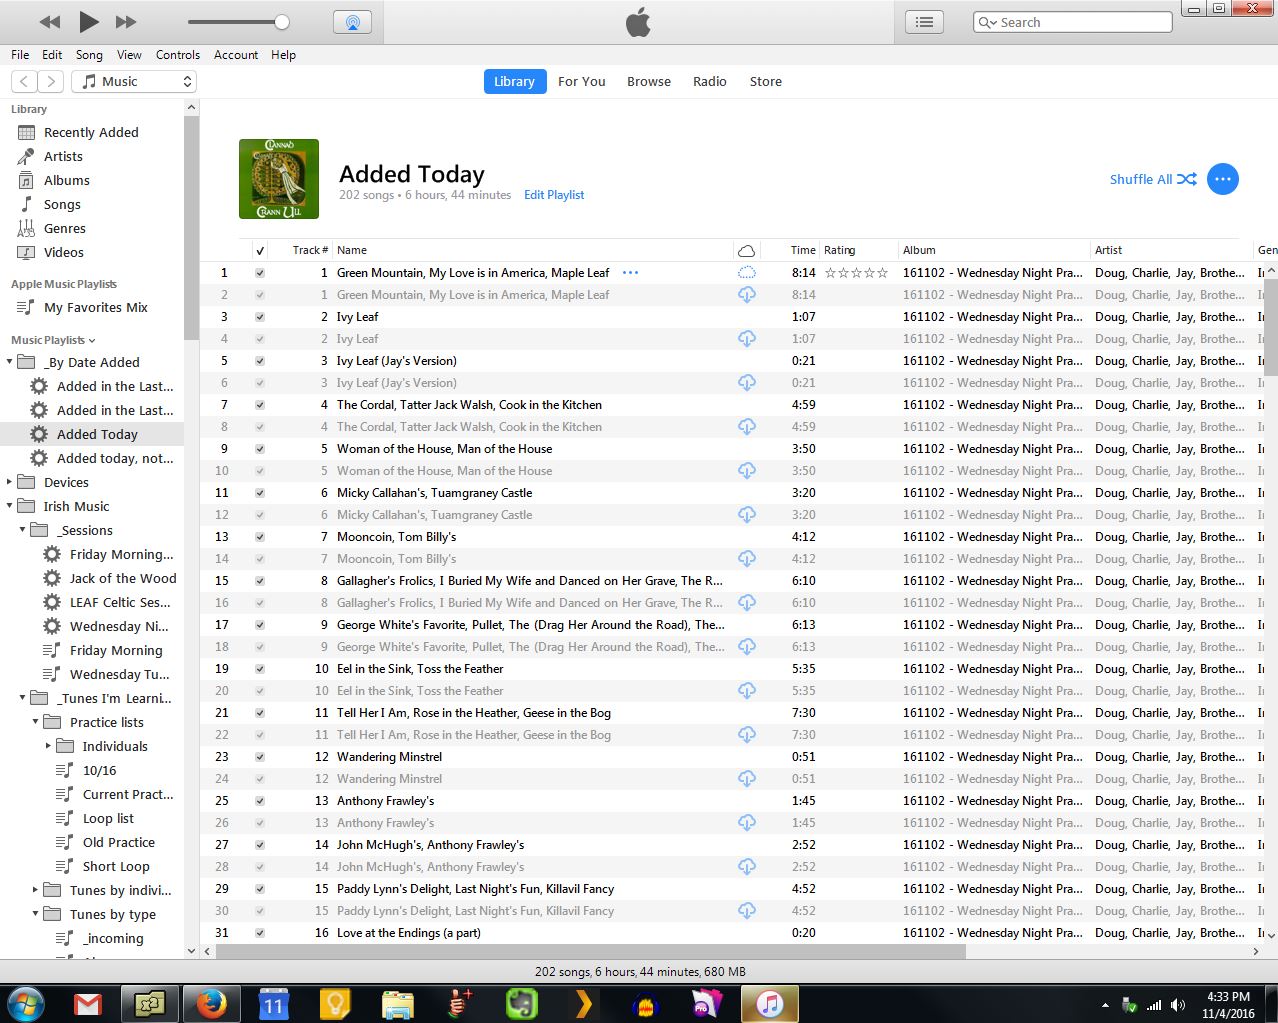Click the cloud status column header

point(746,250)
